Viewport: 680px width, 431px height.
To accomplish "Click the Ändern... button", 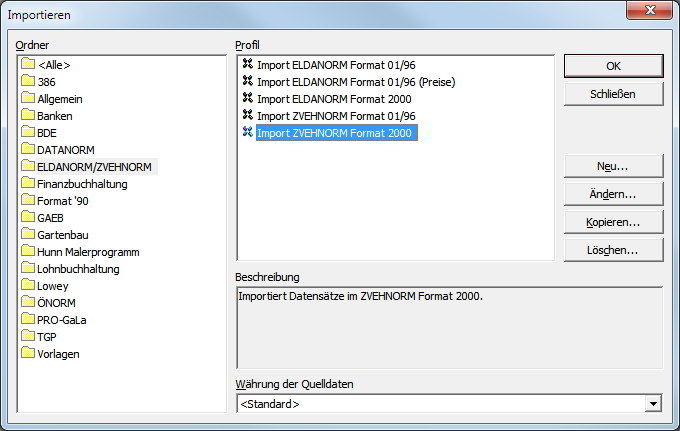I will click(613, 193).
